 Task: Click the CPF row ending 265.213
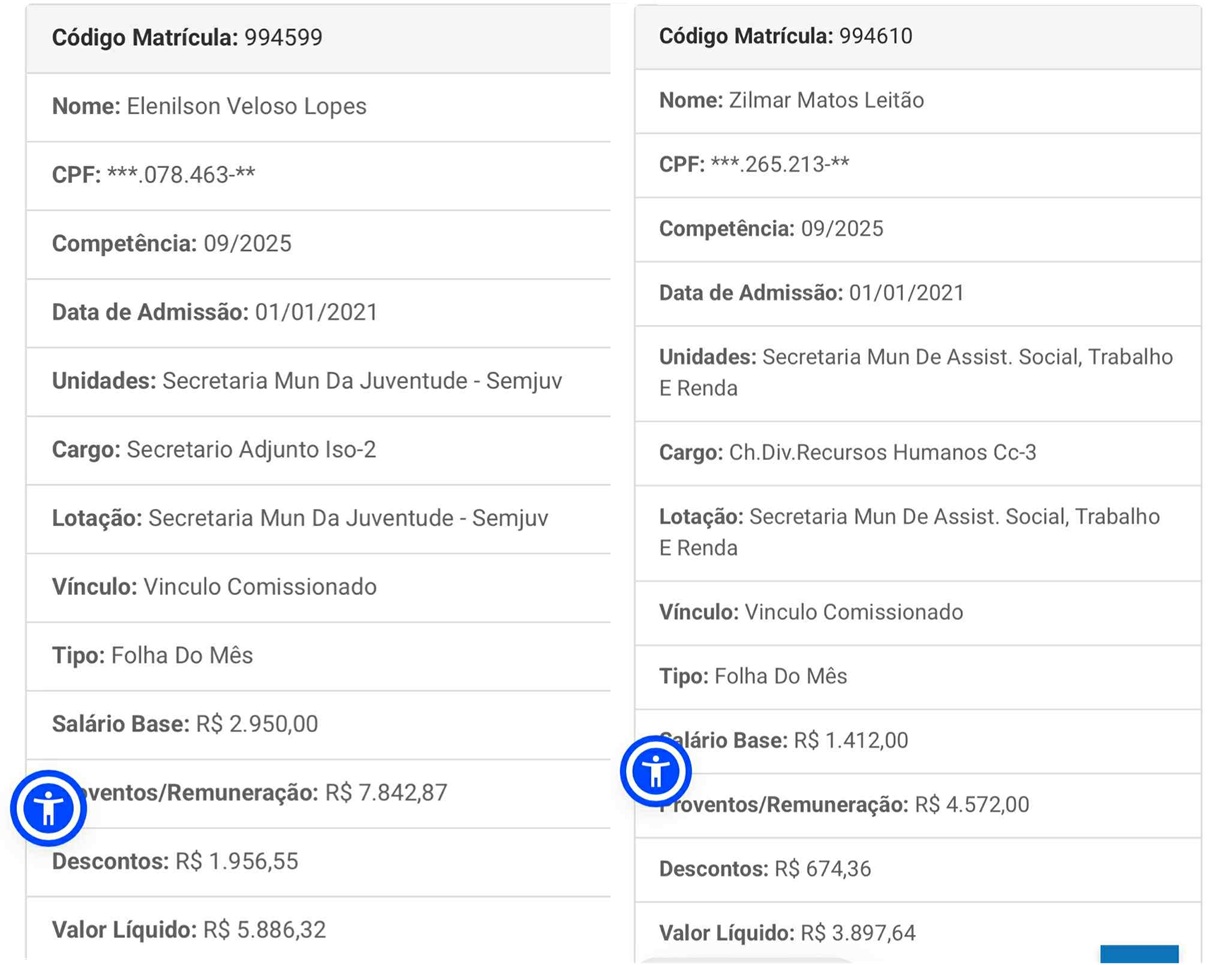[755, 164]
